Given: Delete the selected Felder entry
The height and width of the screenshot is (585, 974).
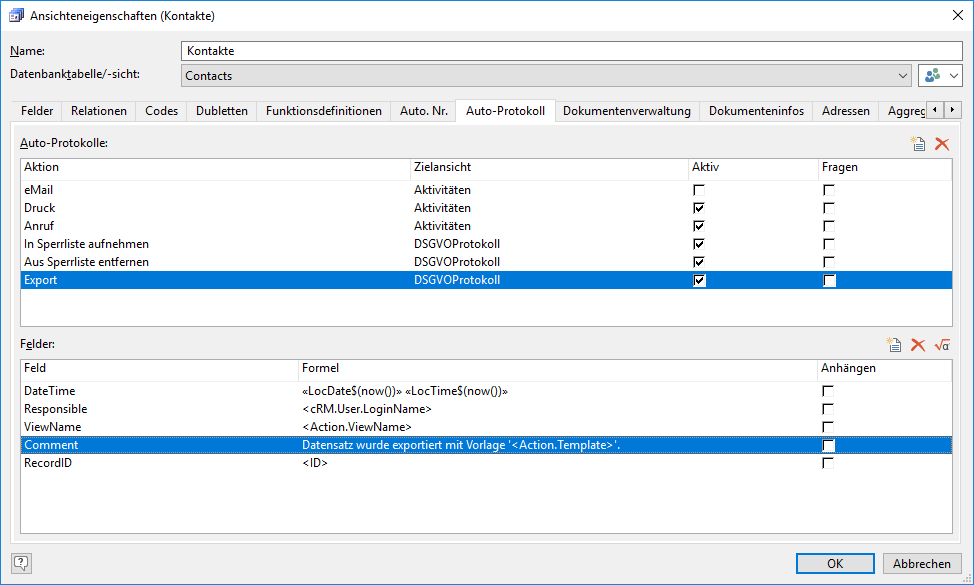Looking at the screenshot, I should (x=918, y=345).
